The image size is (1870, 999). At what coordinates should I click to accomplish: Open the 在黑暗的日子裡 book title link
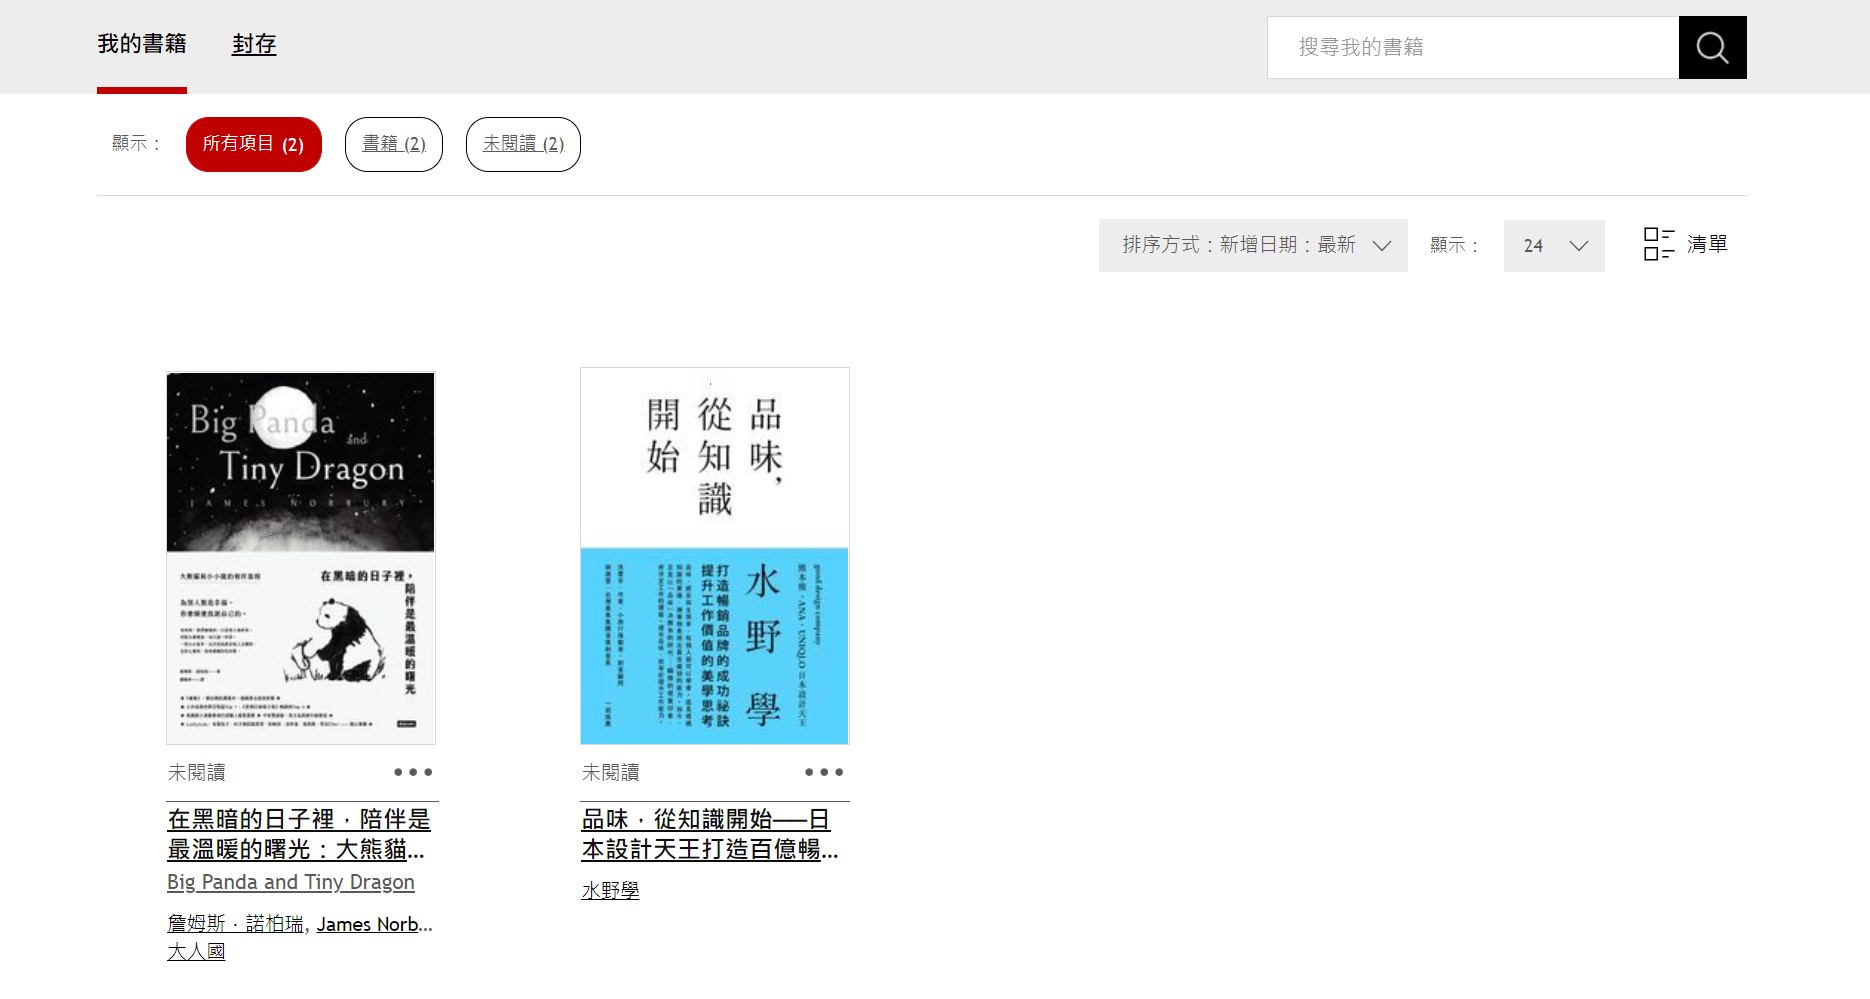[x=299, y=834]
